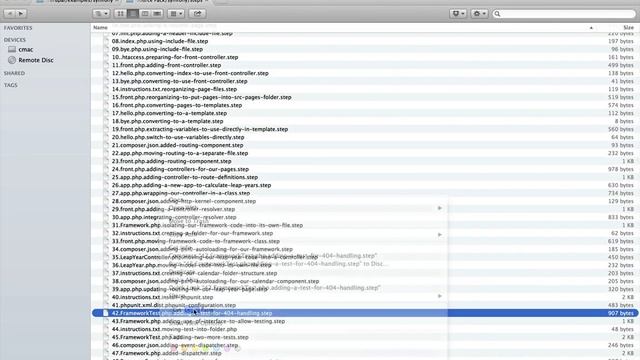This screenshot has width=640, height=360.
Task: Select 16.front.php.converting-pages-to-templates.step
Action: click(x=177, y=105)
